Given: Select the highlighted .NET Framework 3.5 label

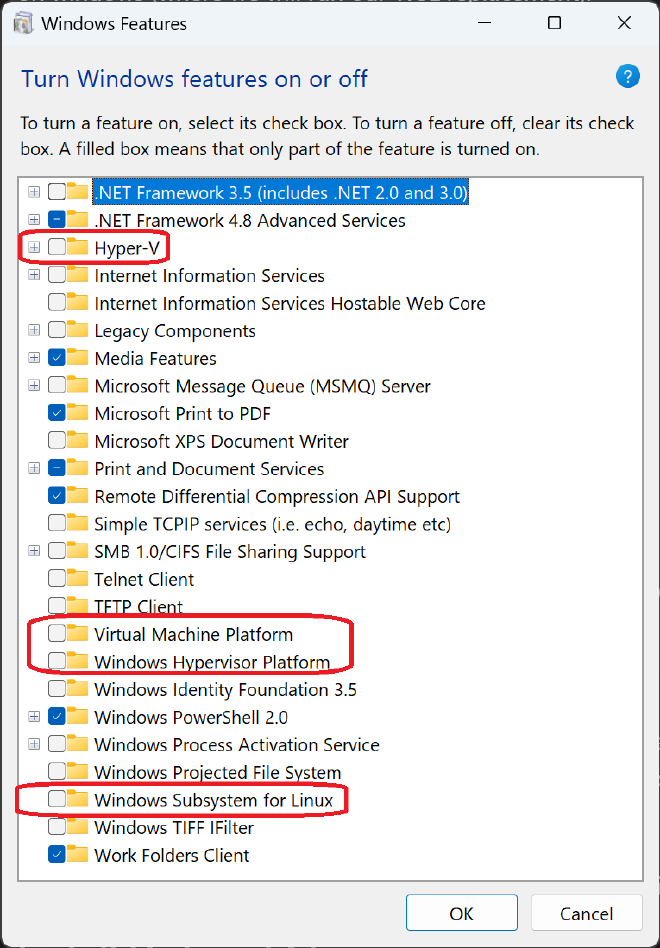Looking at the screenshot, I should (x=281, y=193).
